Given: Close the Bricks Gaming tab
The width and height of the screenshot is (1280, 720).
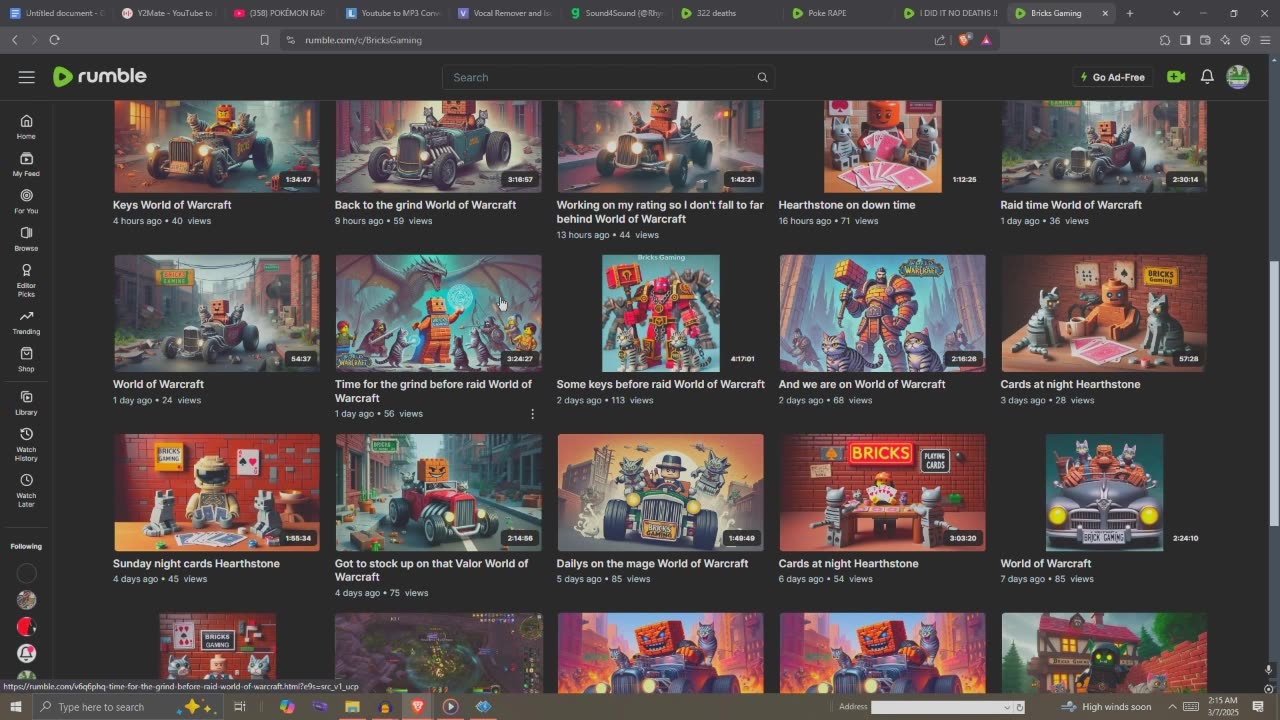Looking at the screenshot, I should click(x=1105, y=13).
